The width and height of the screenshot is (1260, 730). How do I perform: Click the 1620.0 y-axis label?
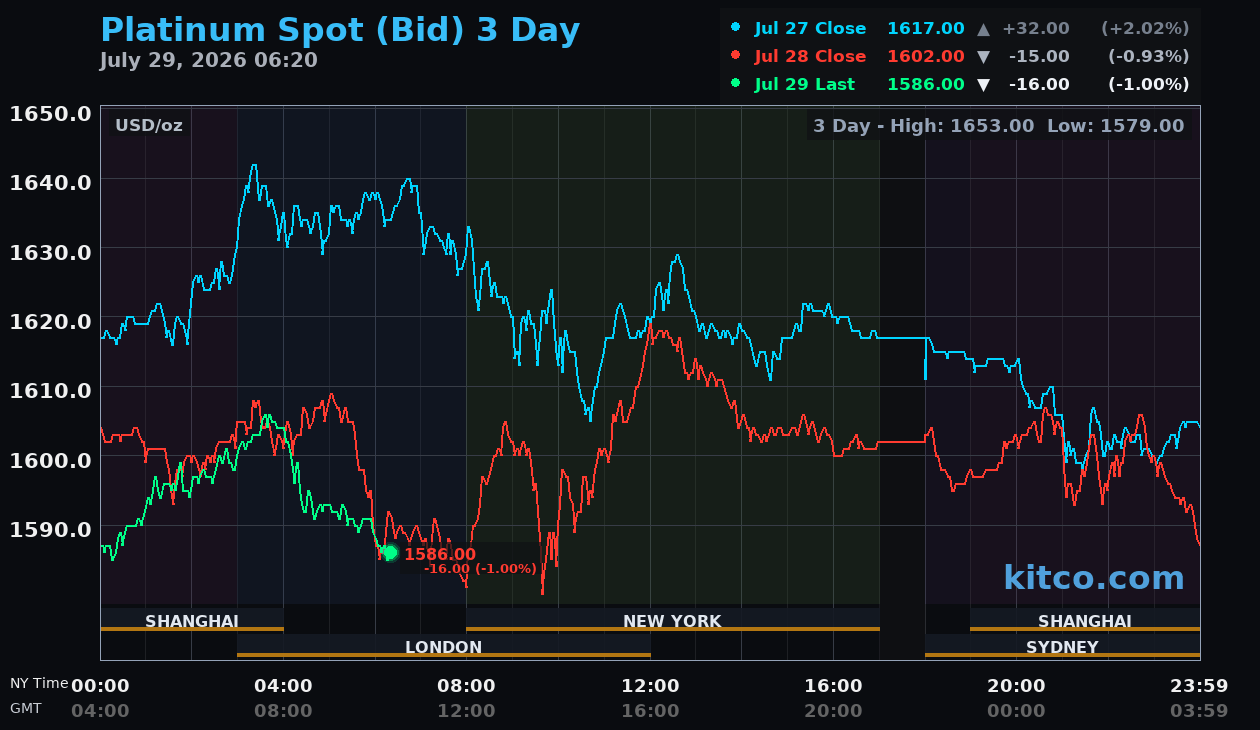[51, 321]
